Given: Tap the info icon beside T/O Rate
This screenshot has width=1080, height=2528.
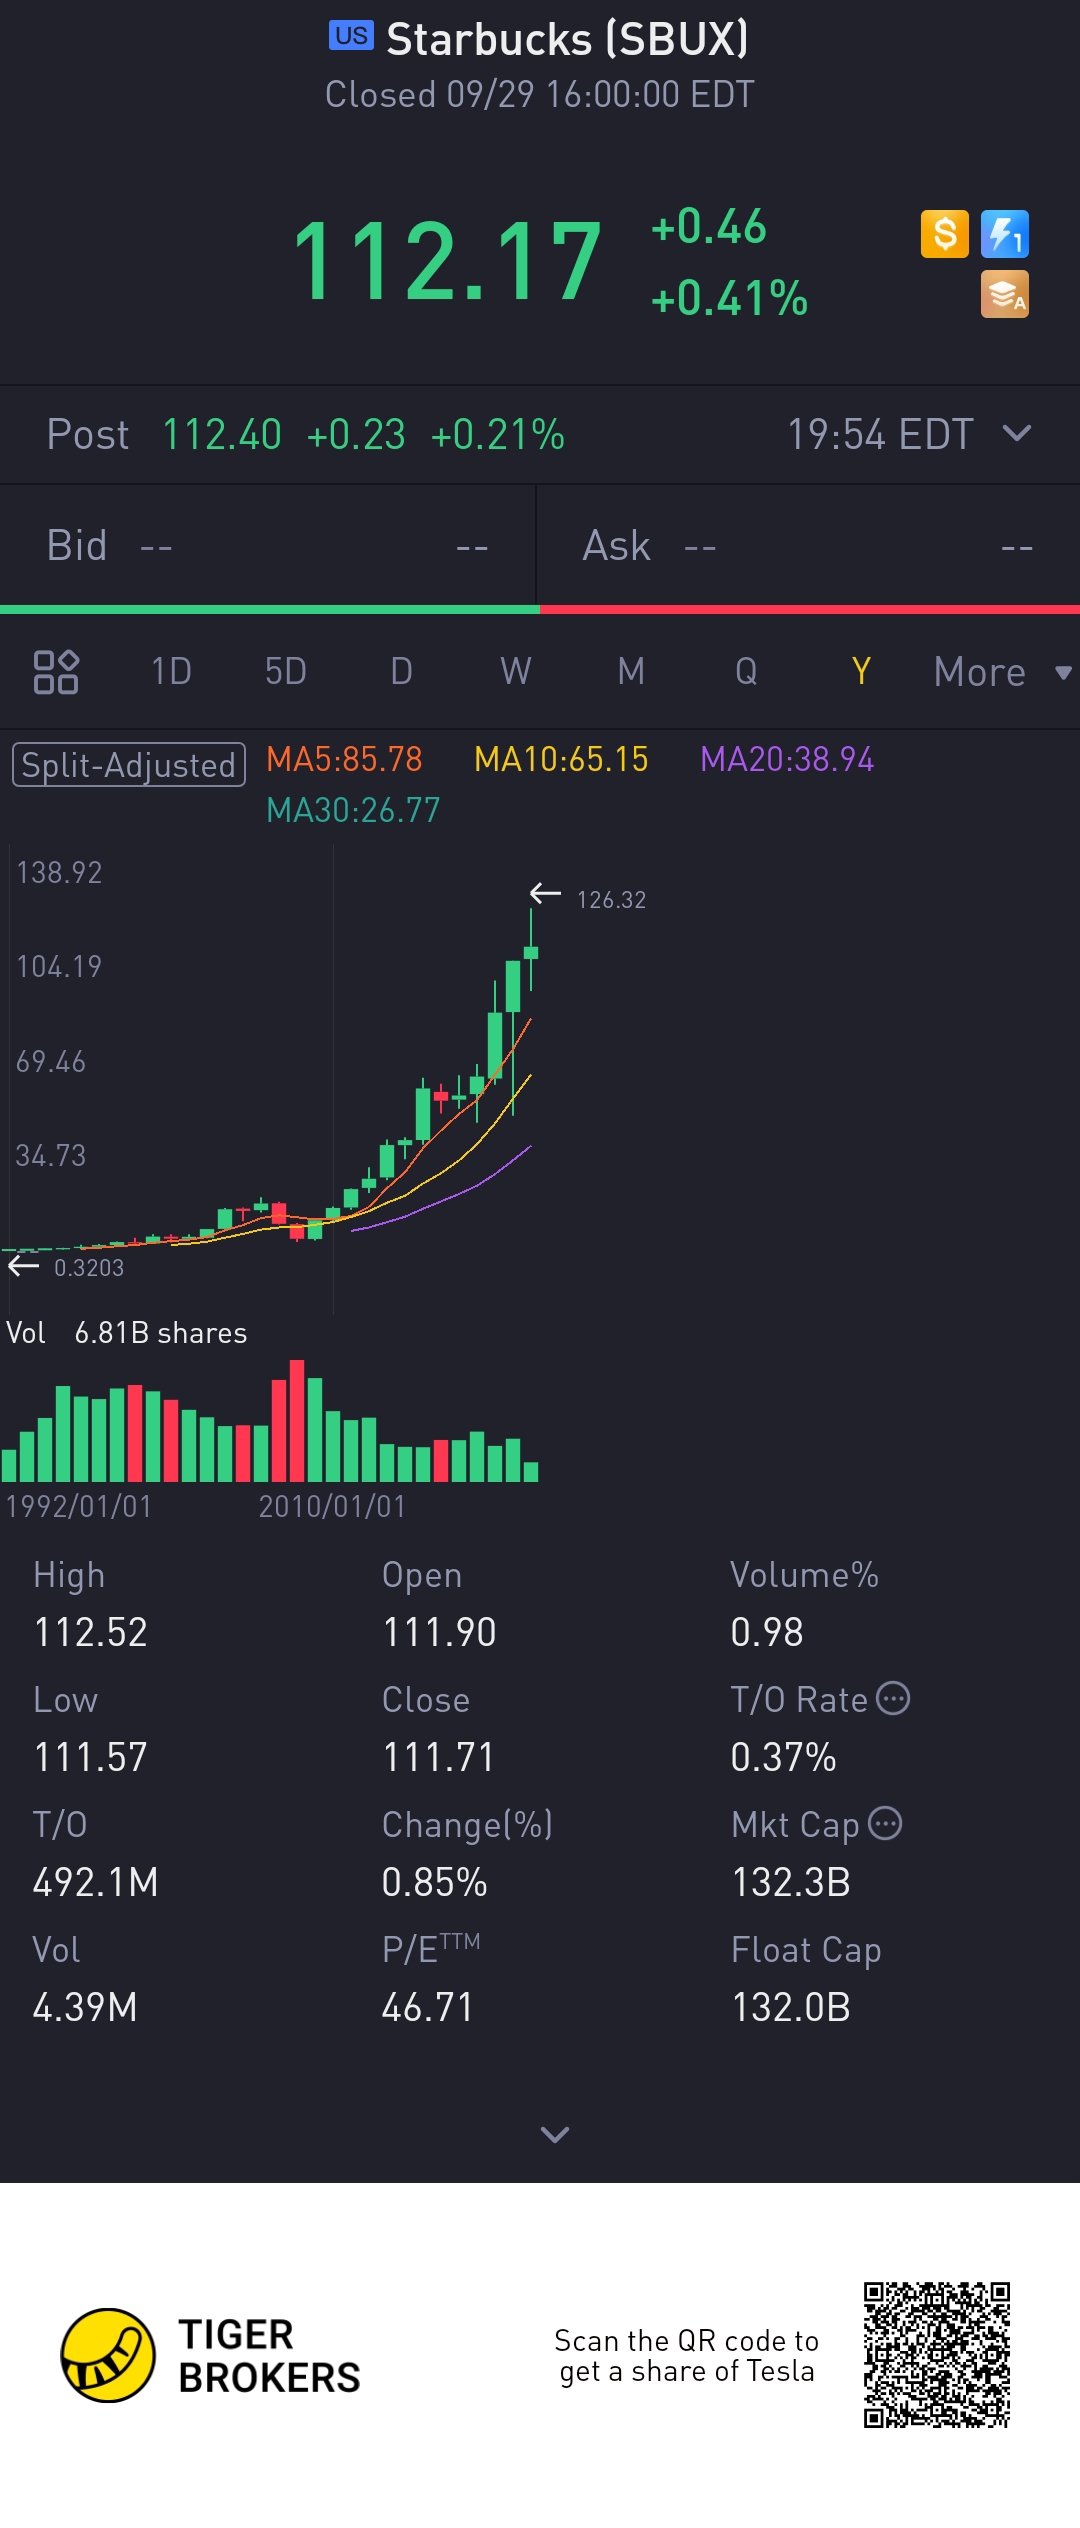Looking at the screenshot, I should [x=893, y=1698].
